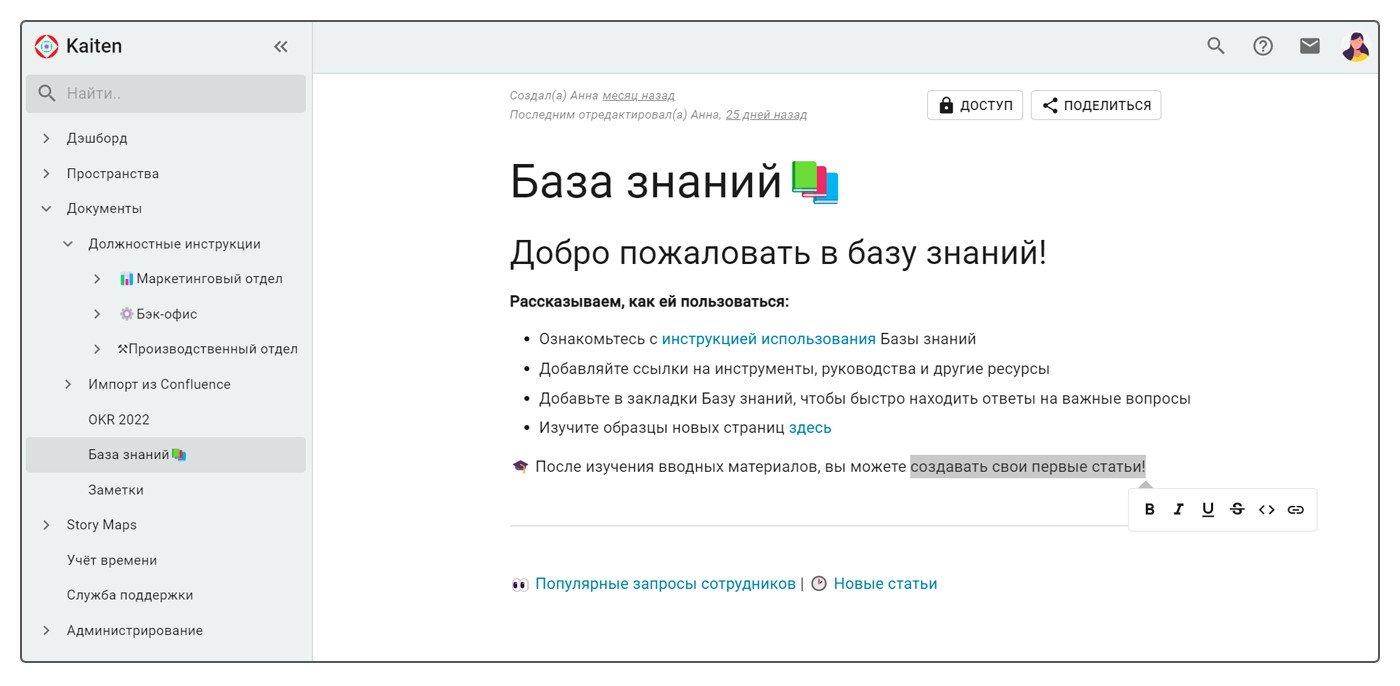Apply bold formatting to selected text
This screenshot has height=686, width=1400.
click(x=1149, y=510)
